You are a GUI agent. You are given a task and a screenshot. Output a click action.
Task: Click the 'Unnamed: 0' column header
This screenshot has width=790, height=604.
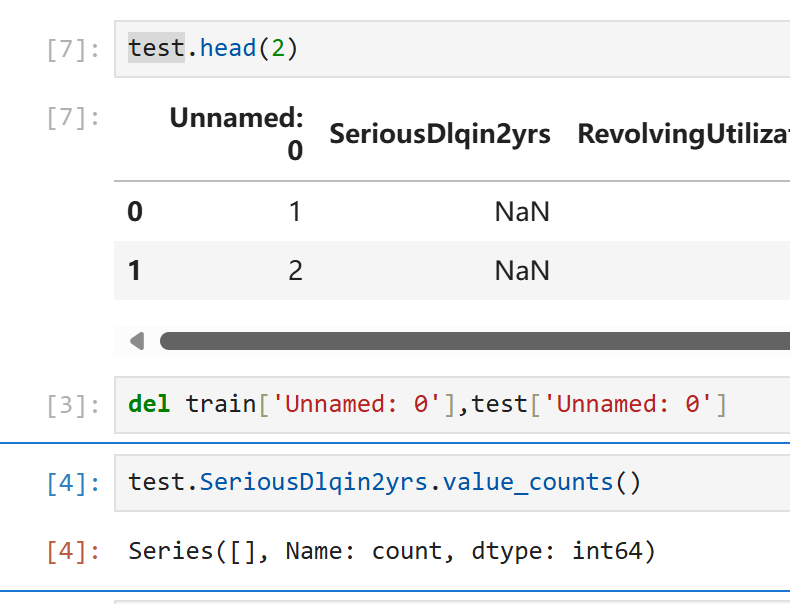(x=238, y=134)
